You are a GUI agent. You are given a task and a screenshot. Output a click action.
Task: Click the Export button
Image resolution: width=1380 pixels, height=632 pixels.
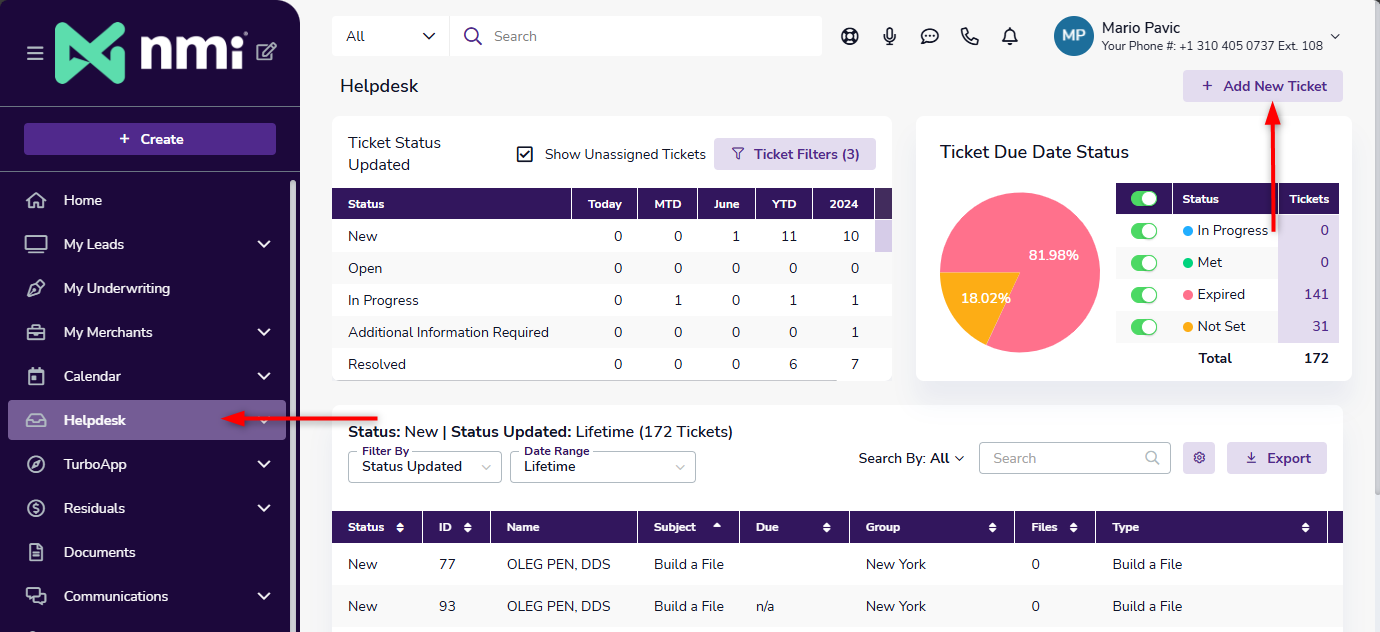pos(1277,458)
